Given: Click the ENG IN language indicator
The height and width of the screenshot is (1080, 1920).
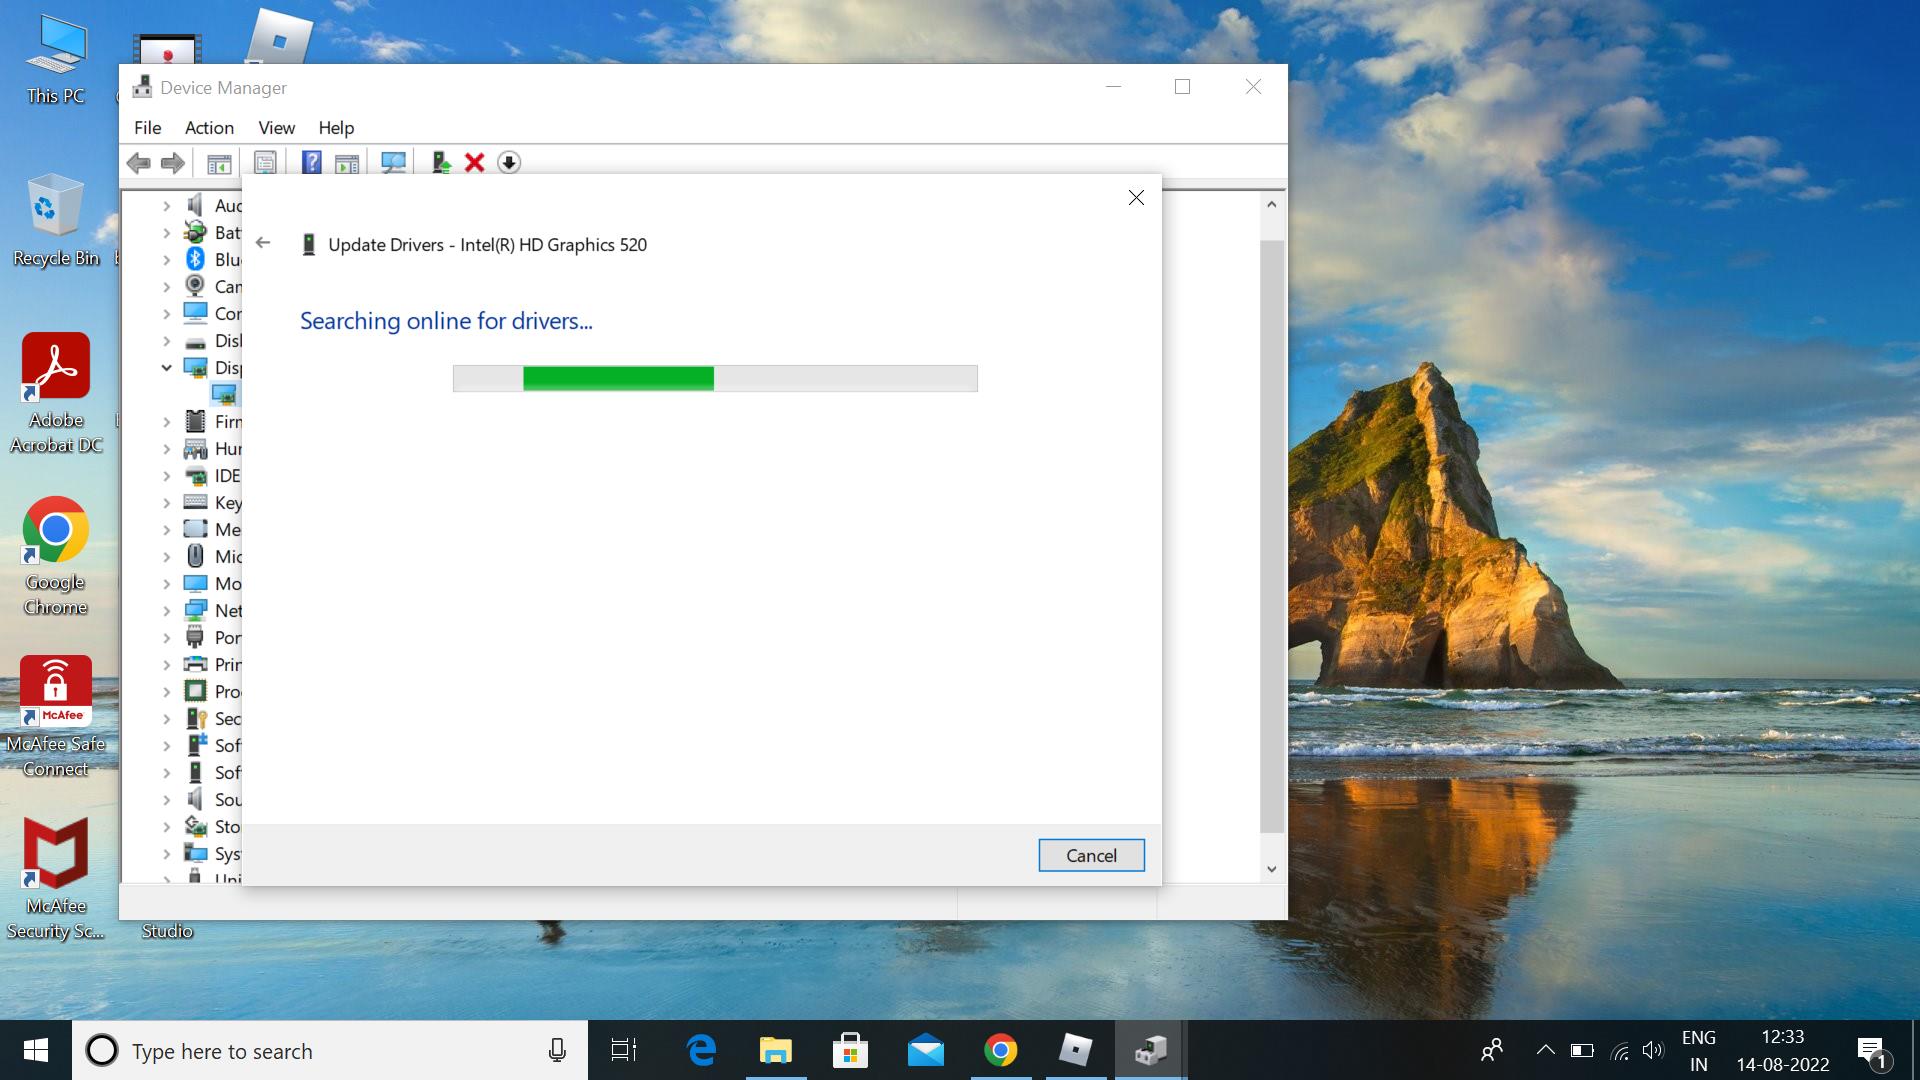Looking at the screenshot, I should pos(1698,1050).
